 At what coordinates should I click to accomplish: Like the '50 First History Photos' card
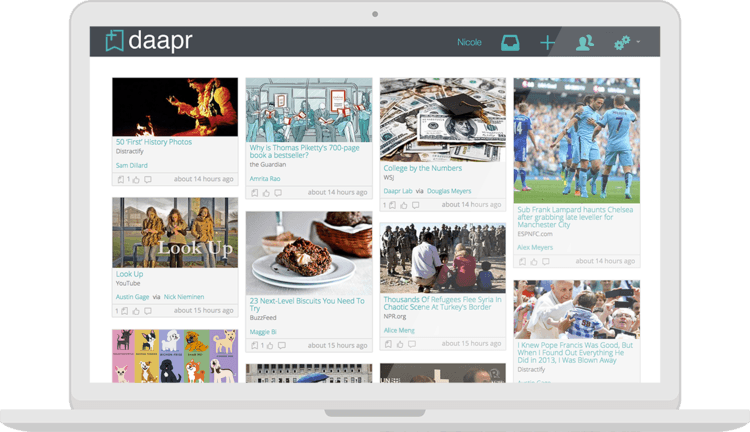tap(136, 179)
